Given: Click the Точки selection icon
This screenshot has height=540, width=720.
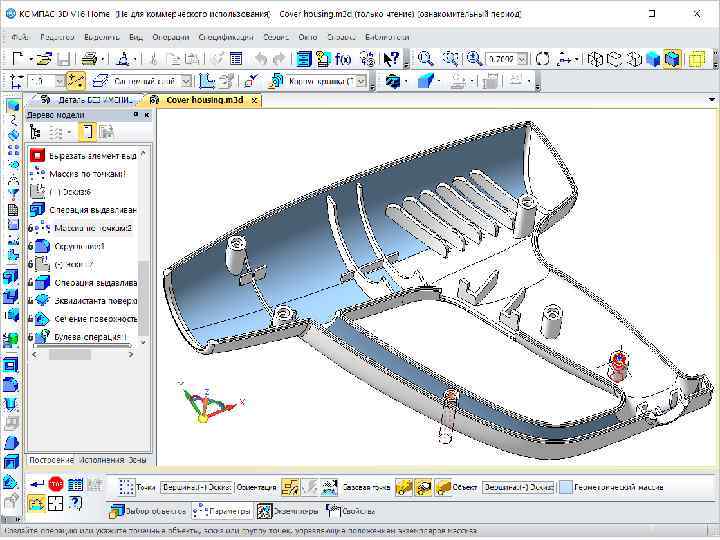Looking at the screenshot, I should [126, 487].
